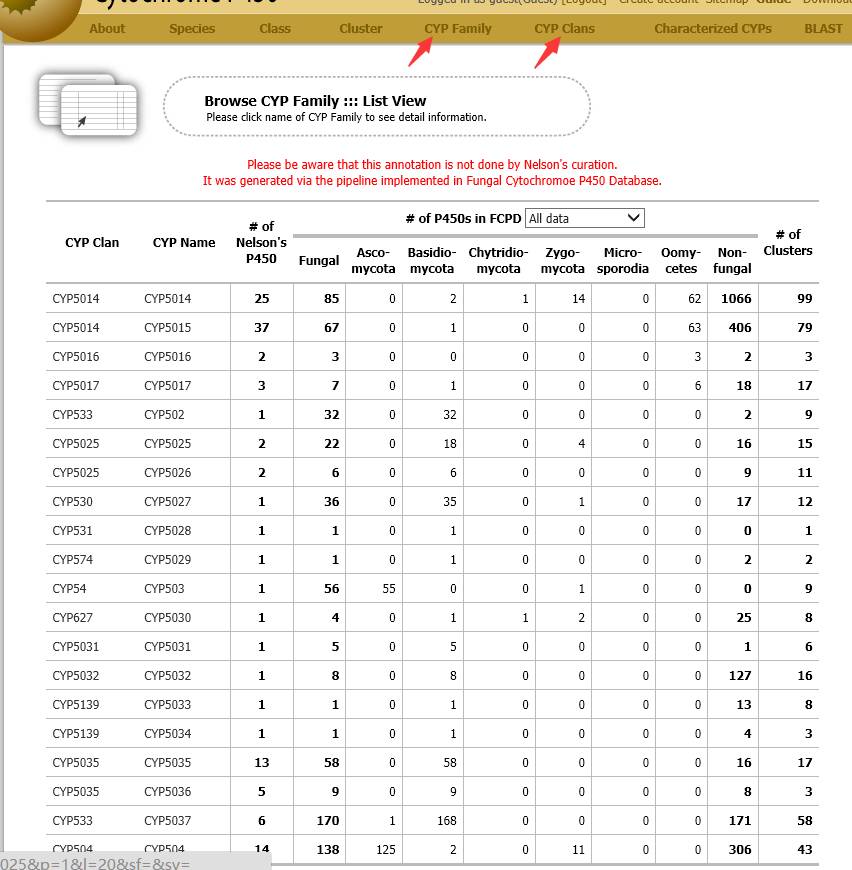Click the Microsporodia column header
The height and width of the screenshot is (870, 852).
click(x=622, y=261)
